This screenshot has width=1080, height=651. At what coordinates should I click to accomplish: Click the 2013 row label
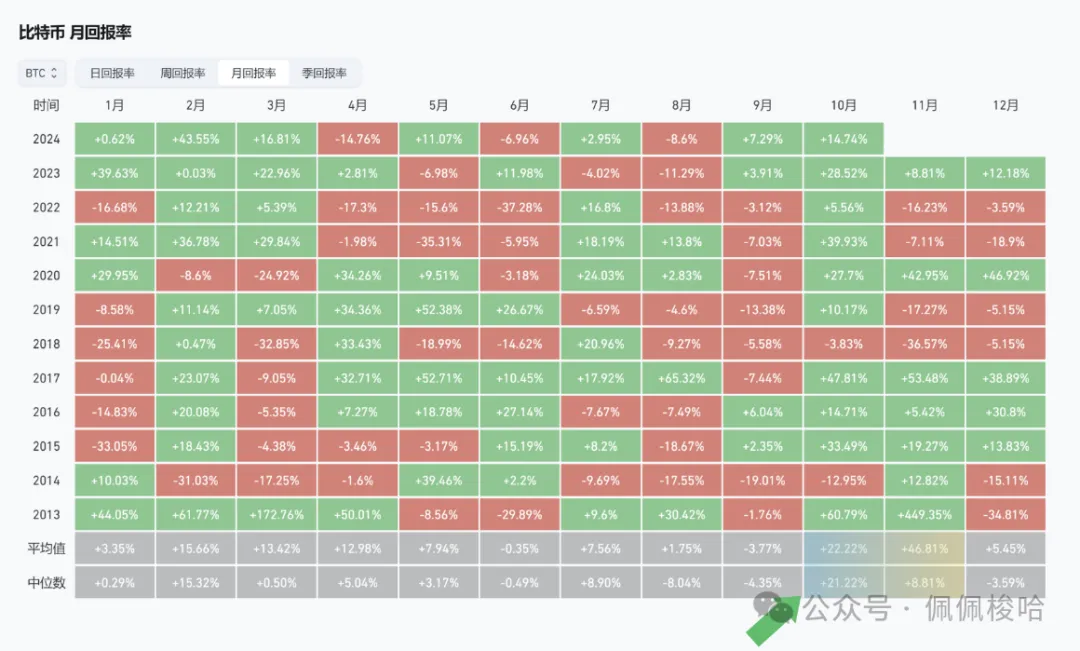45,514
